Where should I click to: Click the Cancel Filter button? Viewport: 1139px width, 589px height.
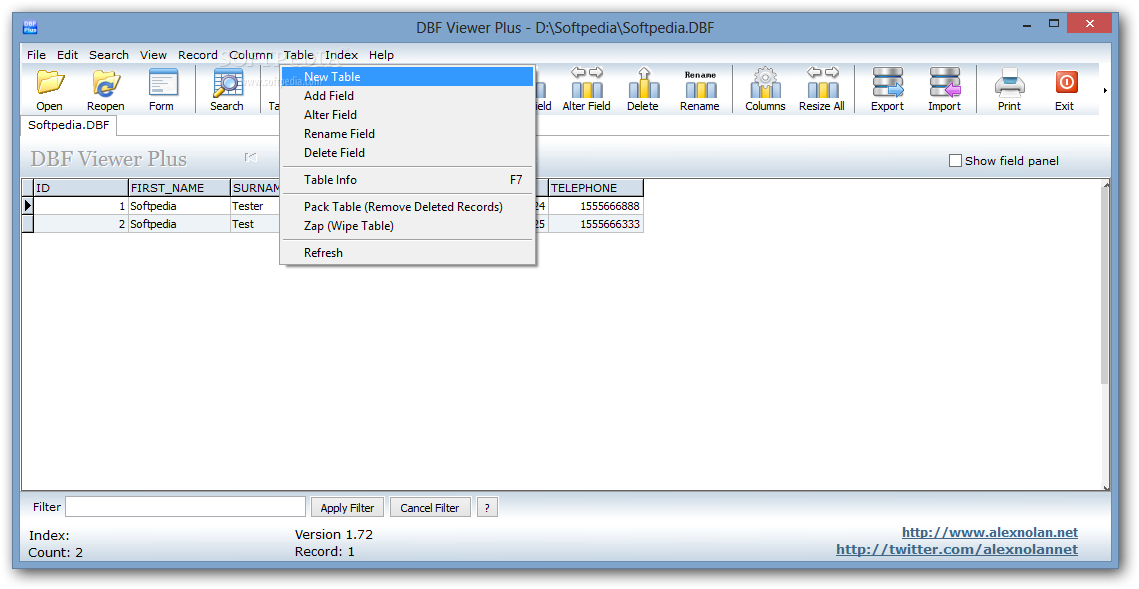click(429, 508)
